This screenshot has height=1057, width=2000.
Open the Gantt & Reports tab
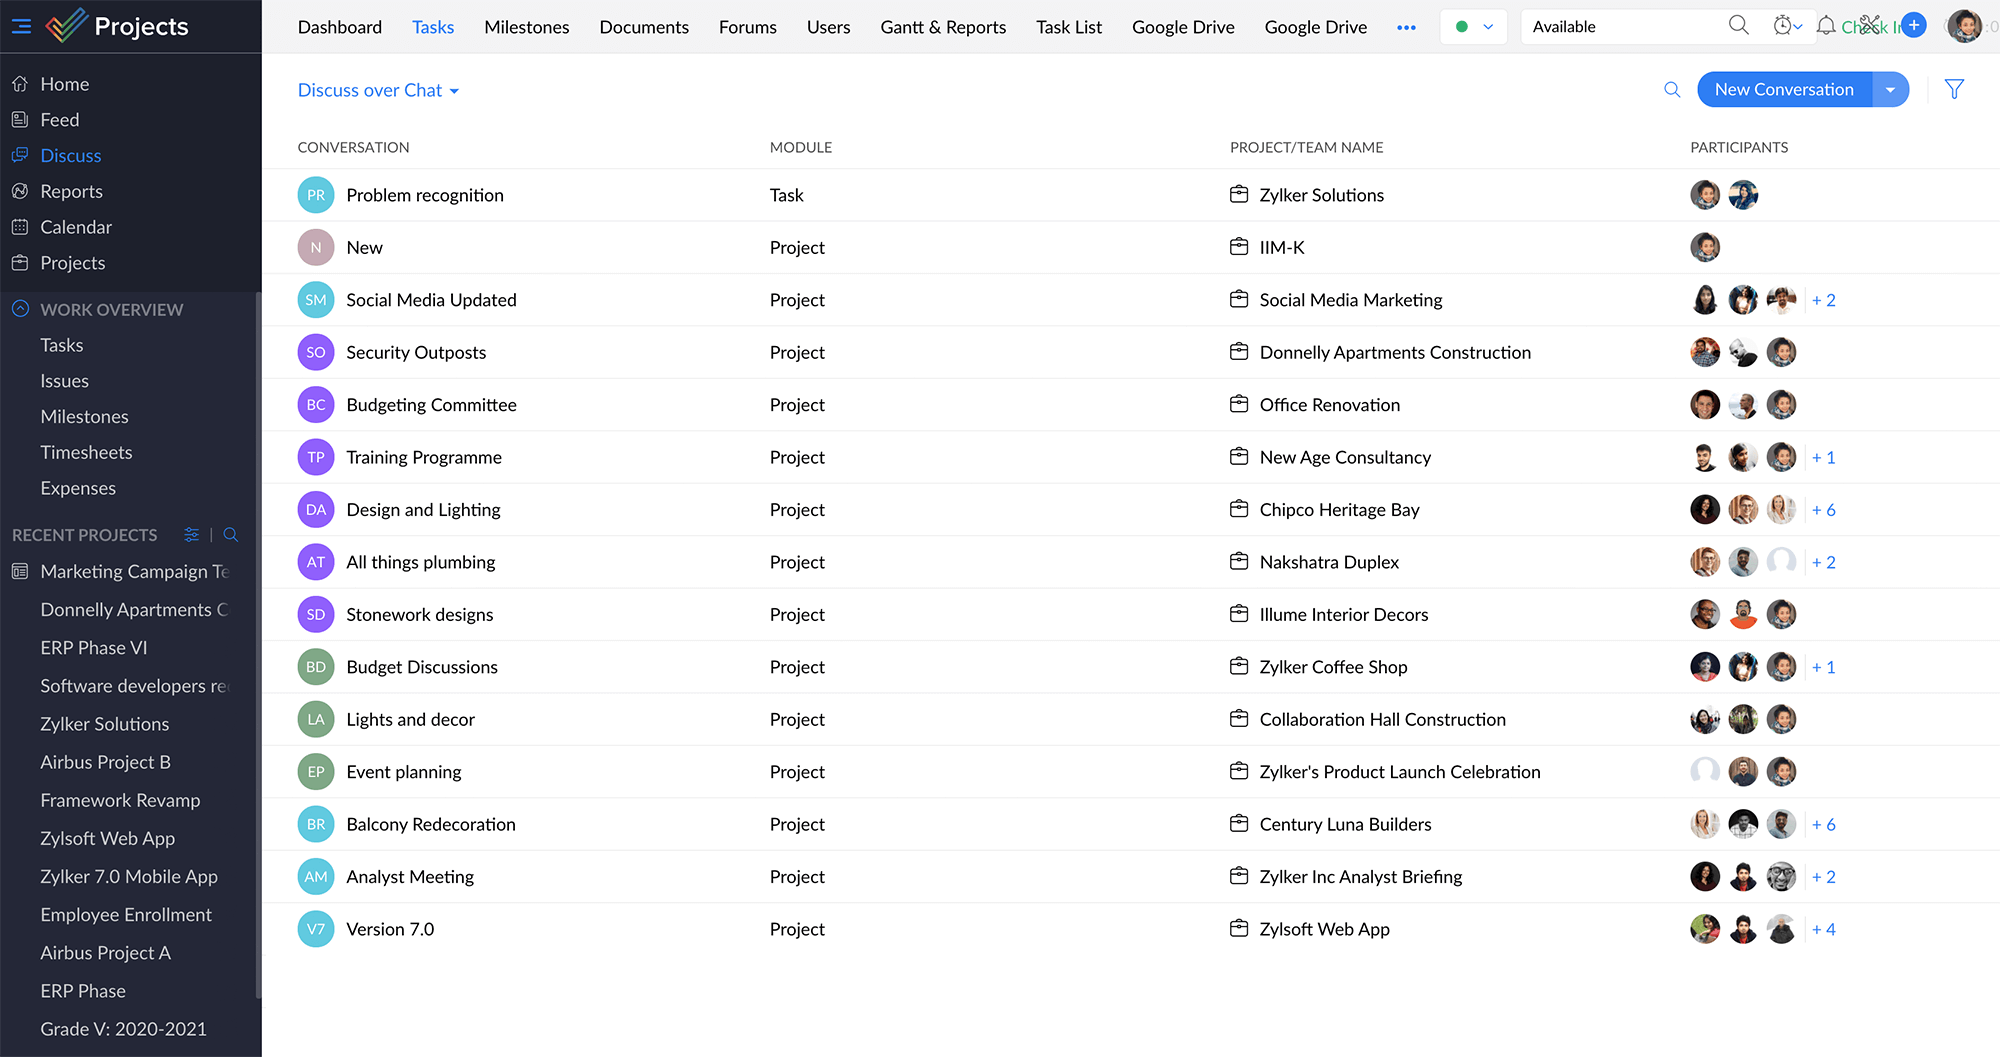coord(943,27)
